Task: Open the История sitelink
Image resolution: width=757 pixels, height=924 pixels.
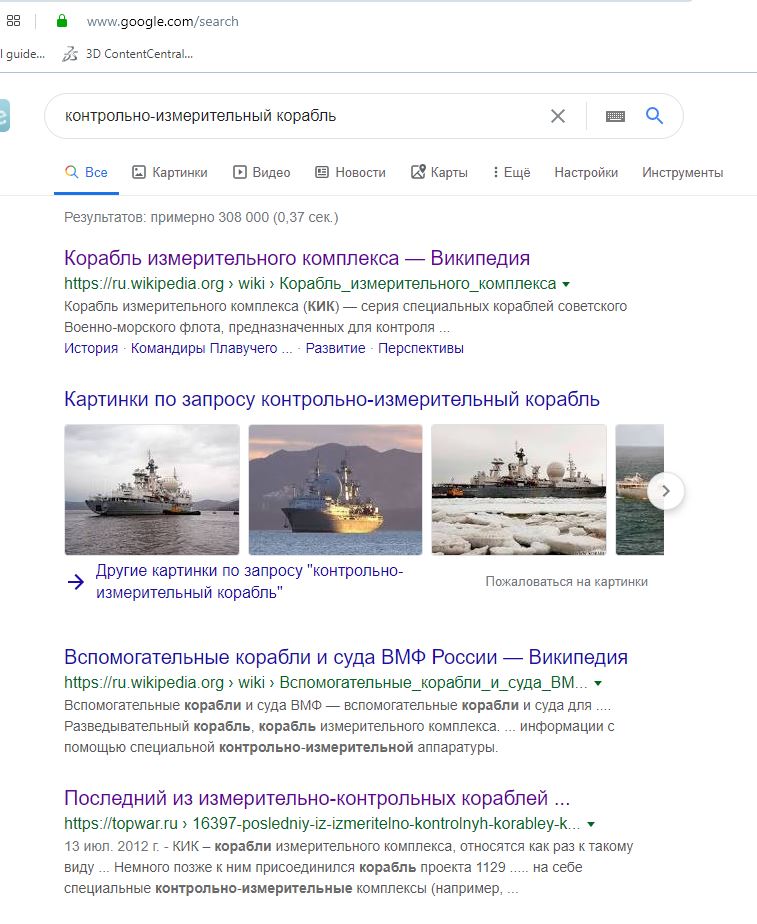Action: point(91,348)
